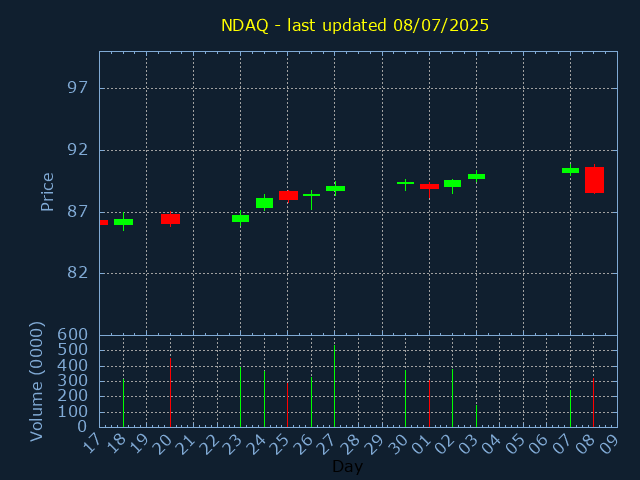
Task: Select the day-axis label 04
Action: (x=492, y=444)
